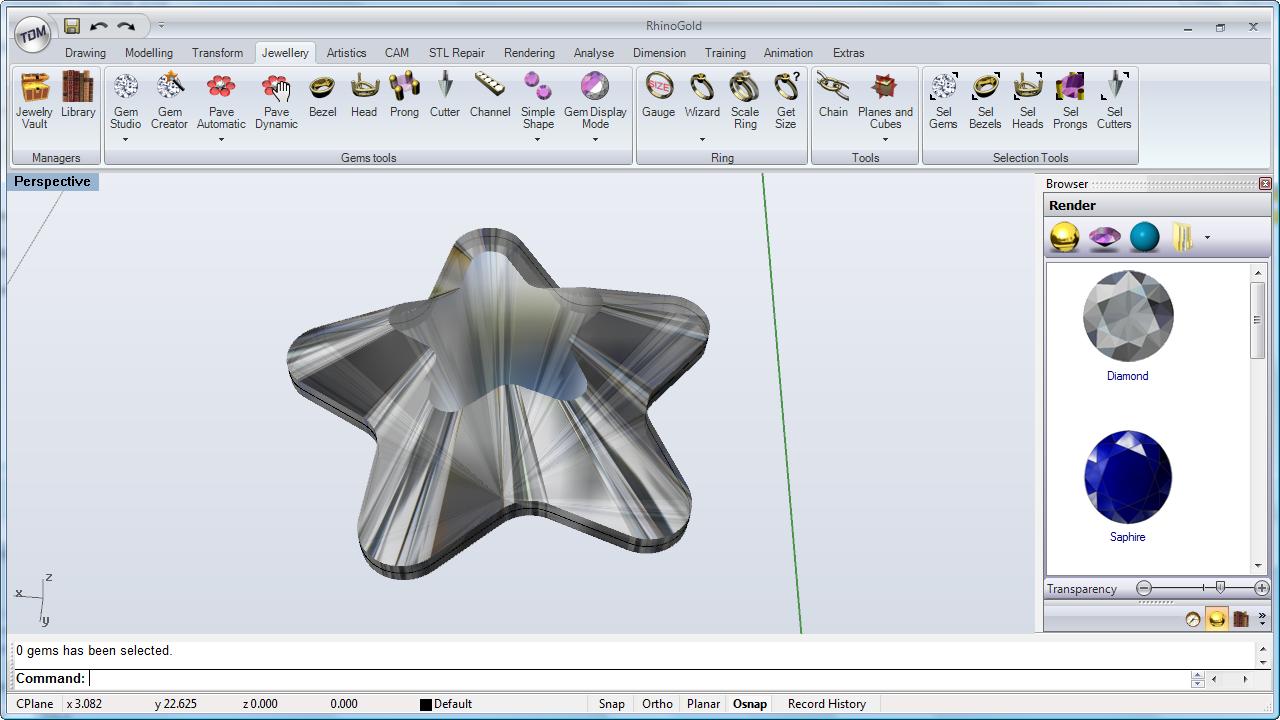Select the Cutter tool
The height and width of the screenshot is (720, 1280).
click(x=445, y=95)
